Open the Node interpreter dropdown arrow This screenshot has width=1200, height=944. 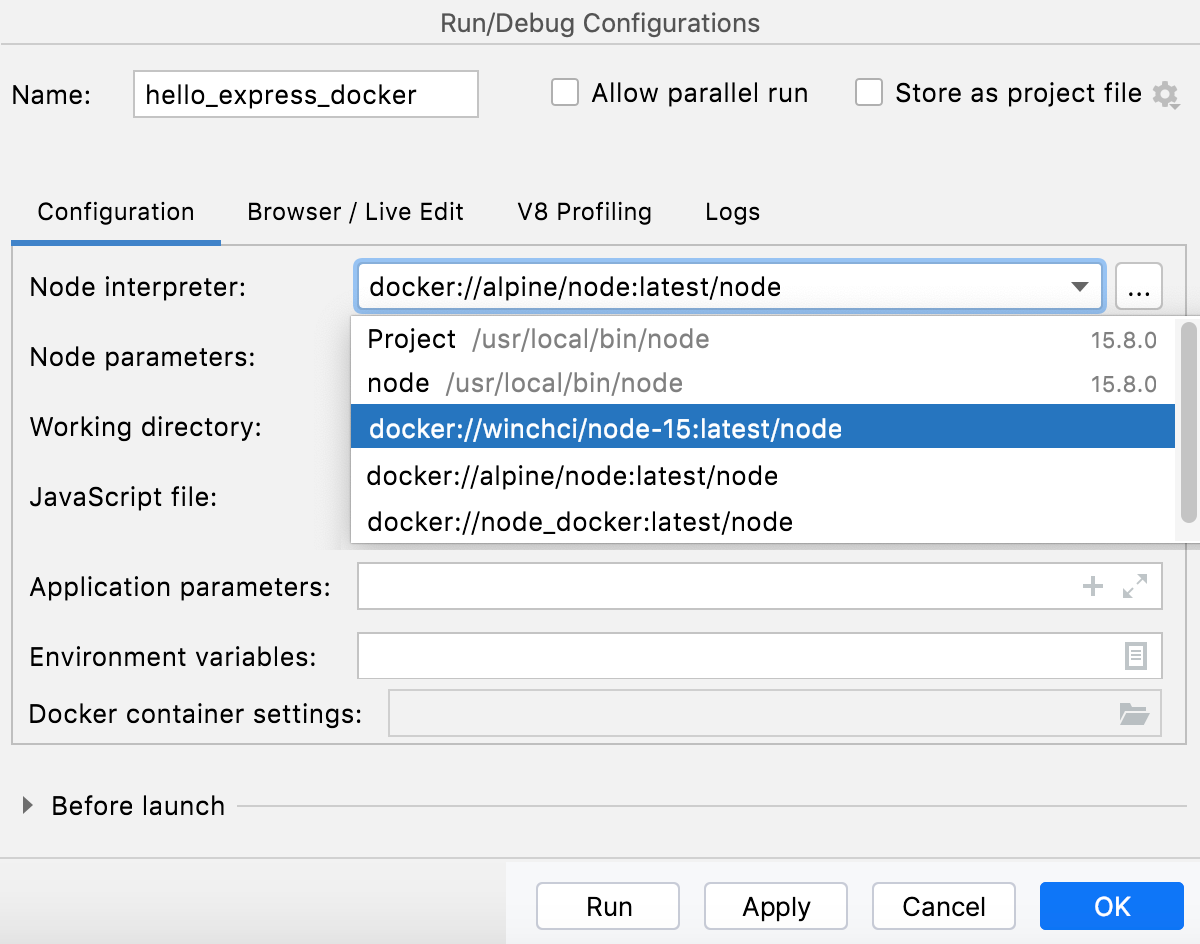click(x=1080, y=286)
